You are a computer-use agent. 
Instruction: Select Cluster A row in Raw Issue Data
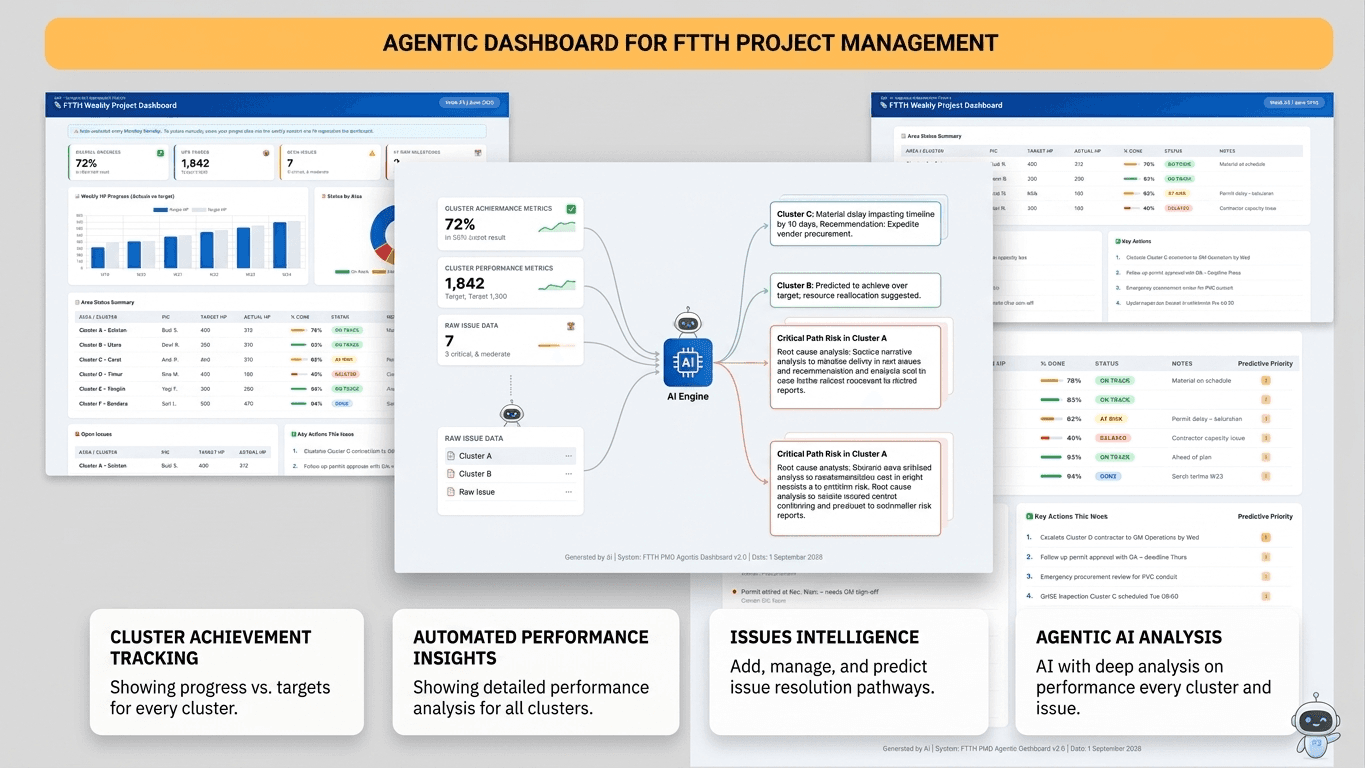click(510, 456)
